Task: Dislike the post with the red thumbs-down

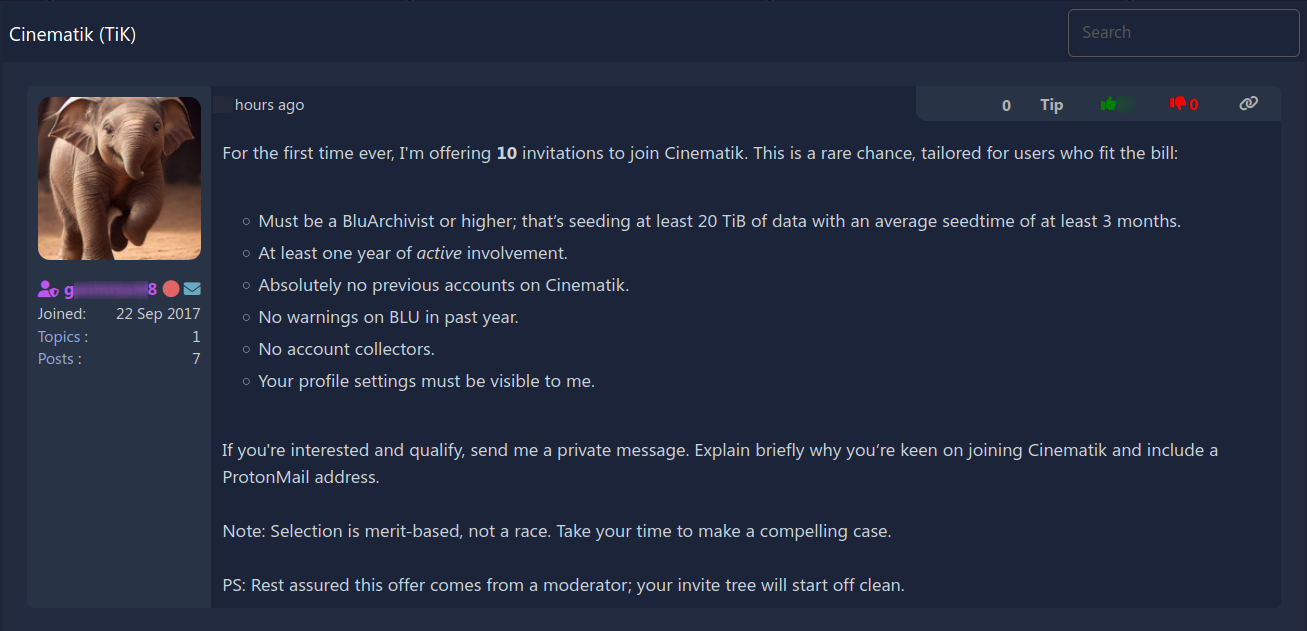Action: pyautogui.click(x=1178, y=104)
